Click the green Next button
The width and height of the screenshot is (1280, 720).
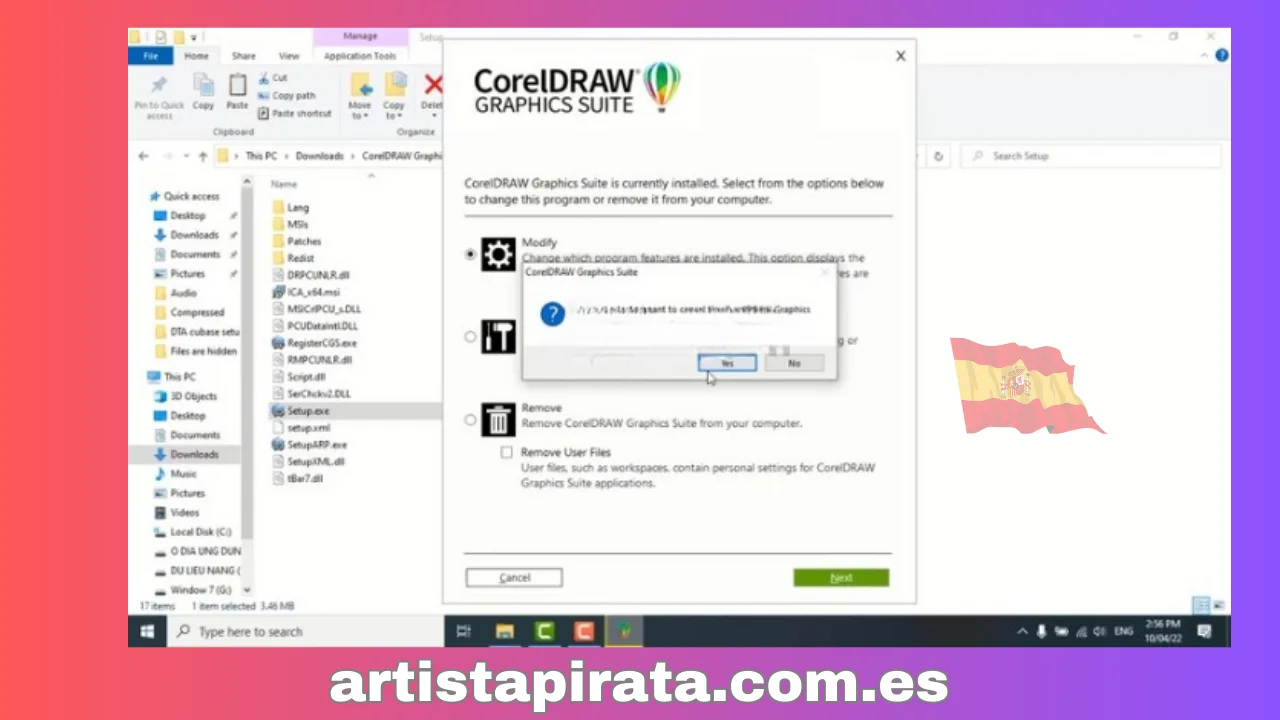[841, 578]
